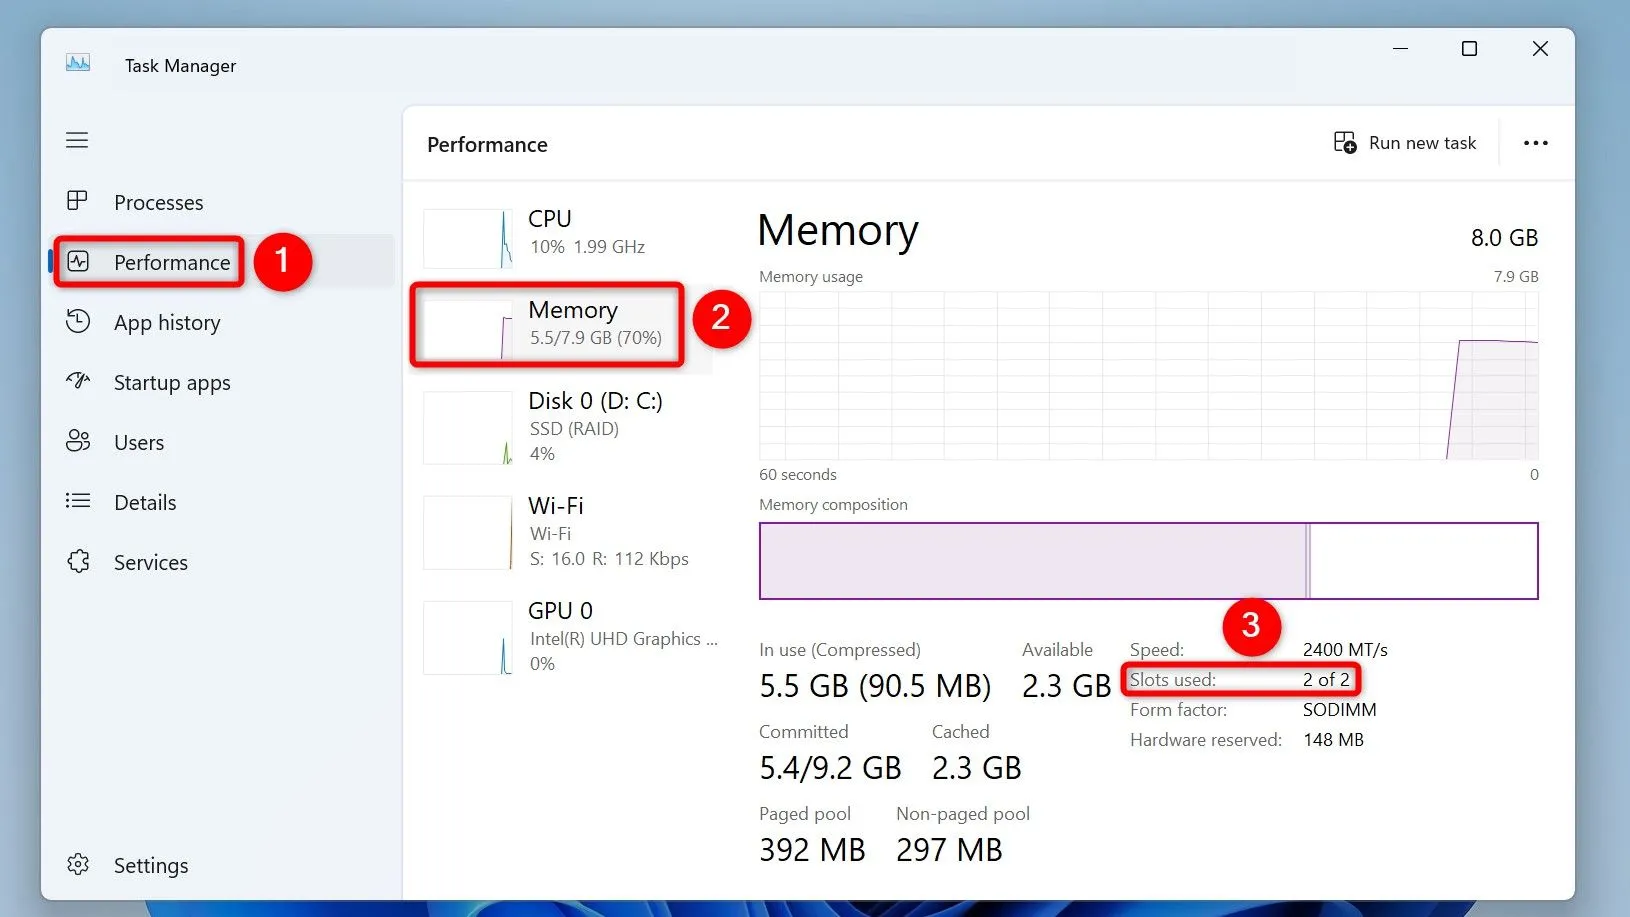
Task: Switch to the Performance tab
Action: point(171,262)
